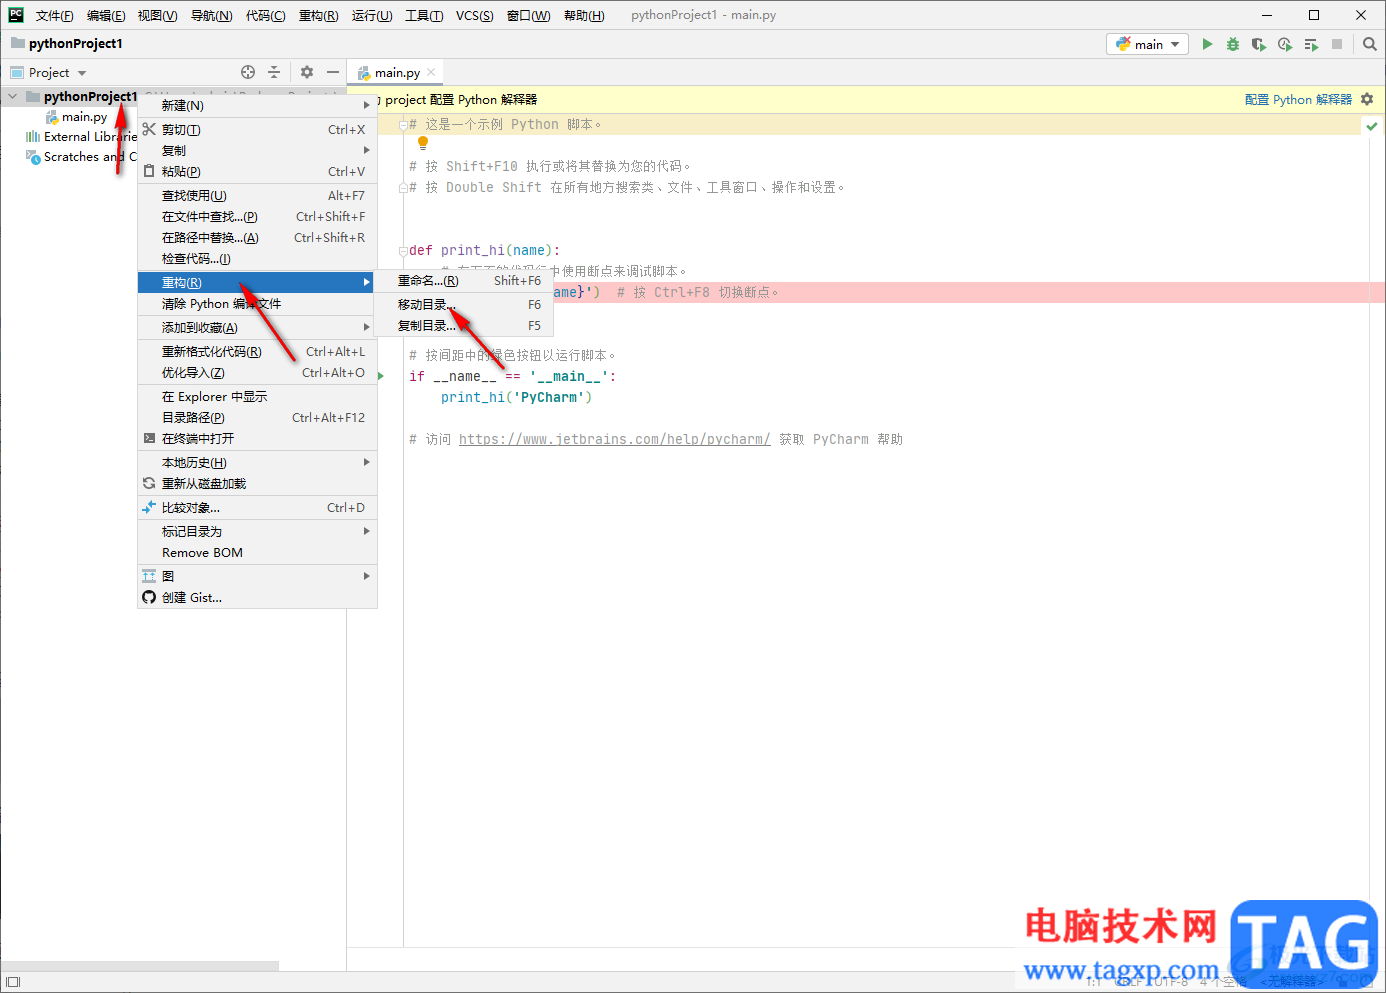This screenshot has height=993, width=1386.
Task: Click pythonProject1 in the navigation breadcrumb
Action: click(x=76, y=43)
